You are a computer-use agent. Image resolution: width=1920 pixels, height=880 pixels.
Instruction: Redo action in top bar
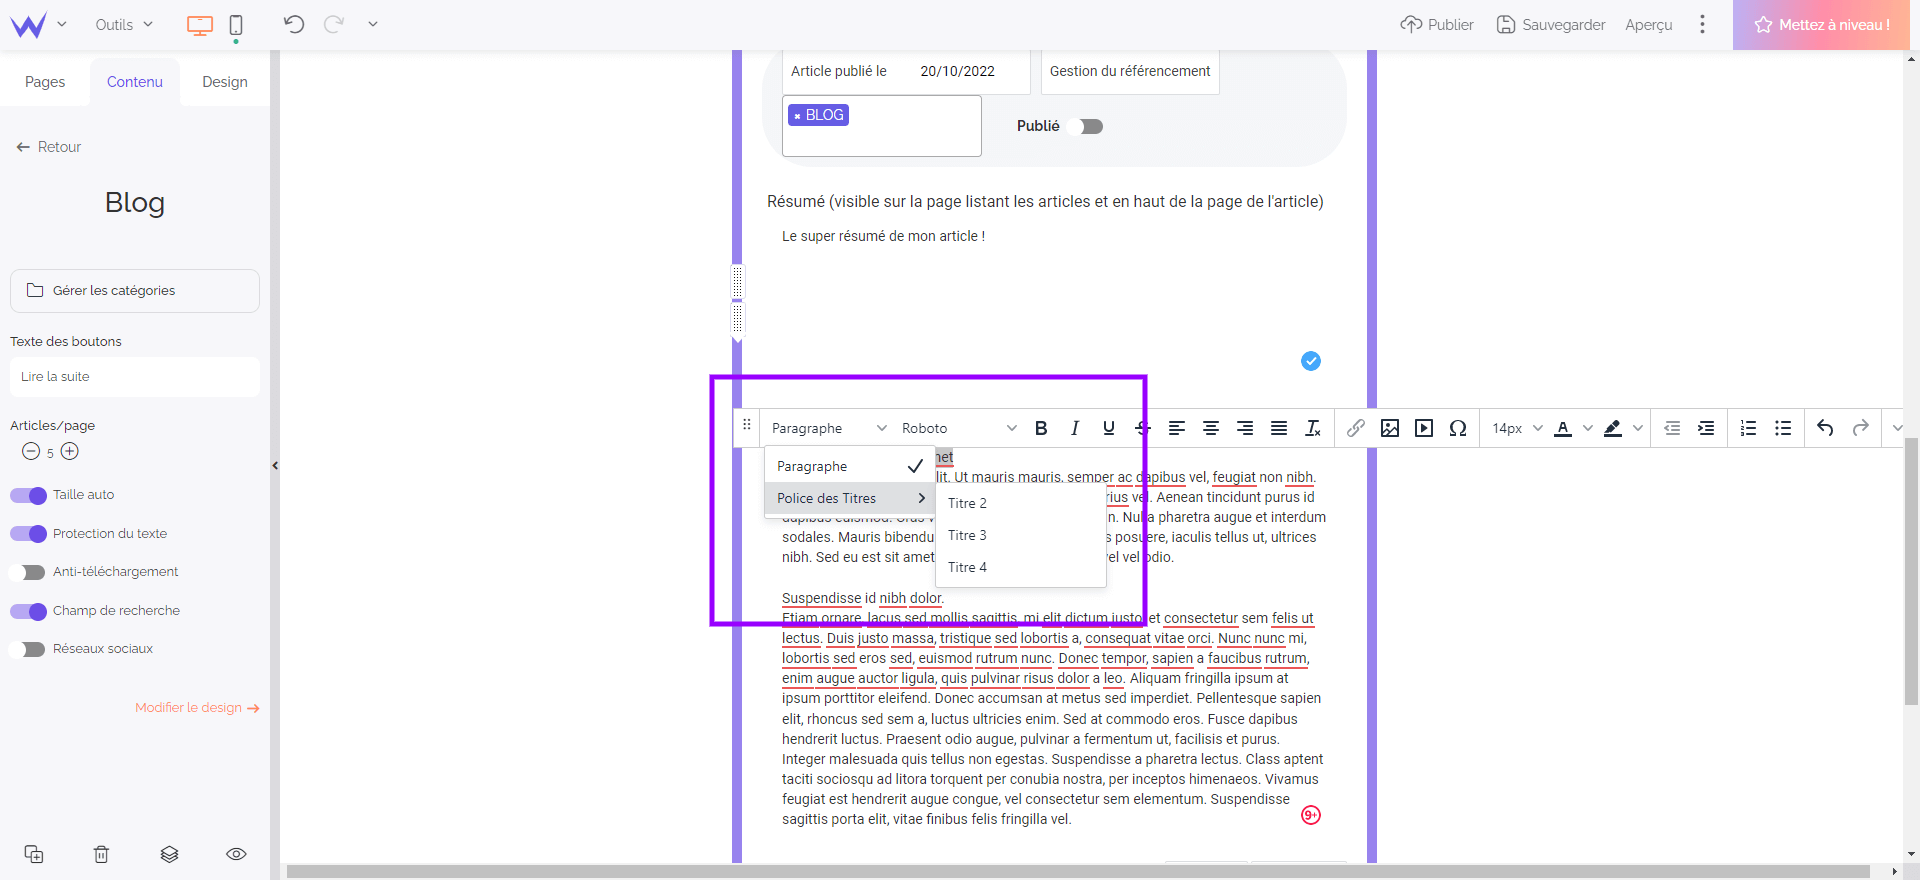[x=334, y=24]
